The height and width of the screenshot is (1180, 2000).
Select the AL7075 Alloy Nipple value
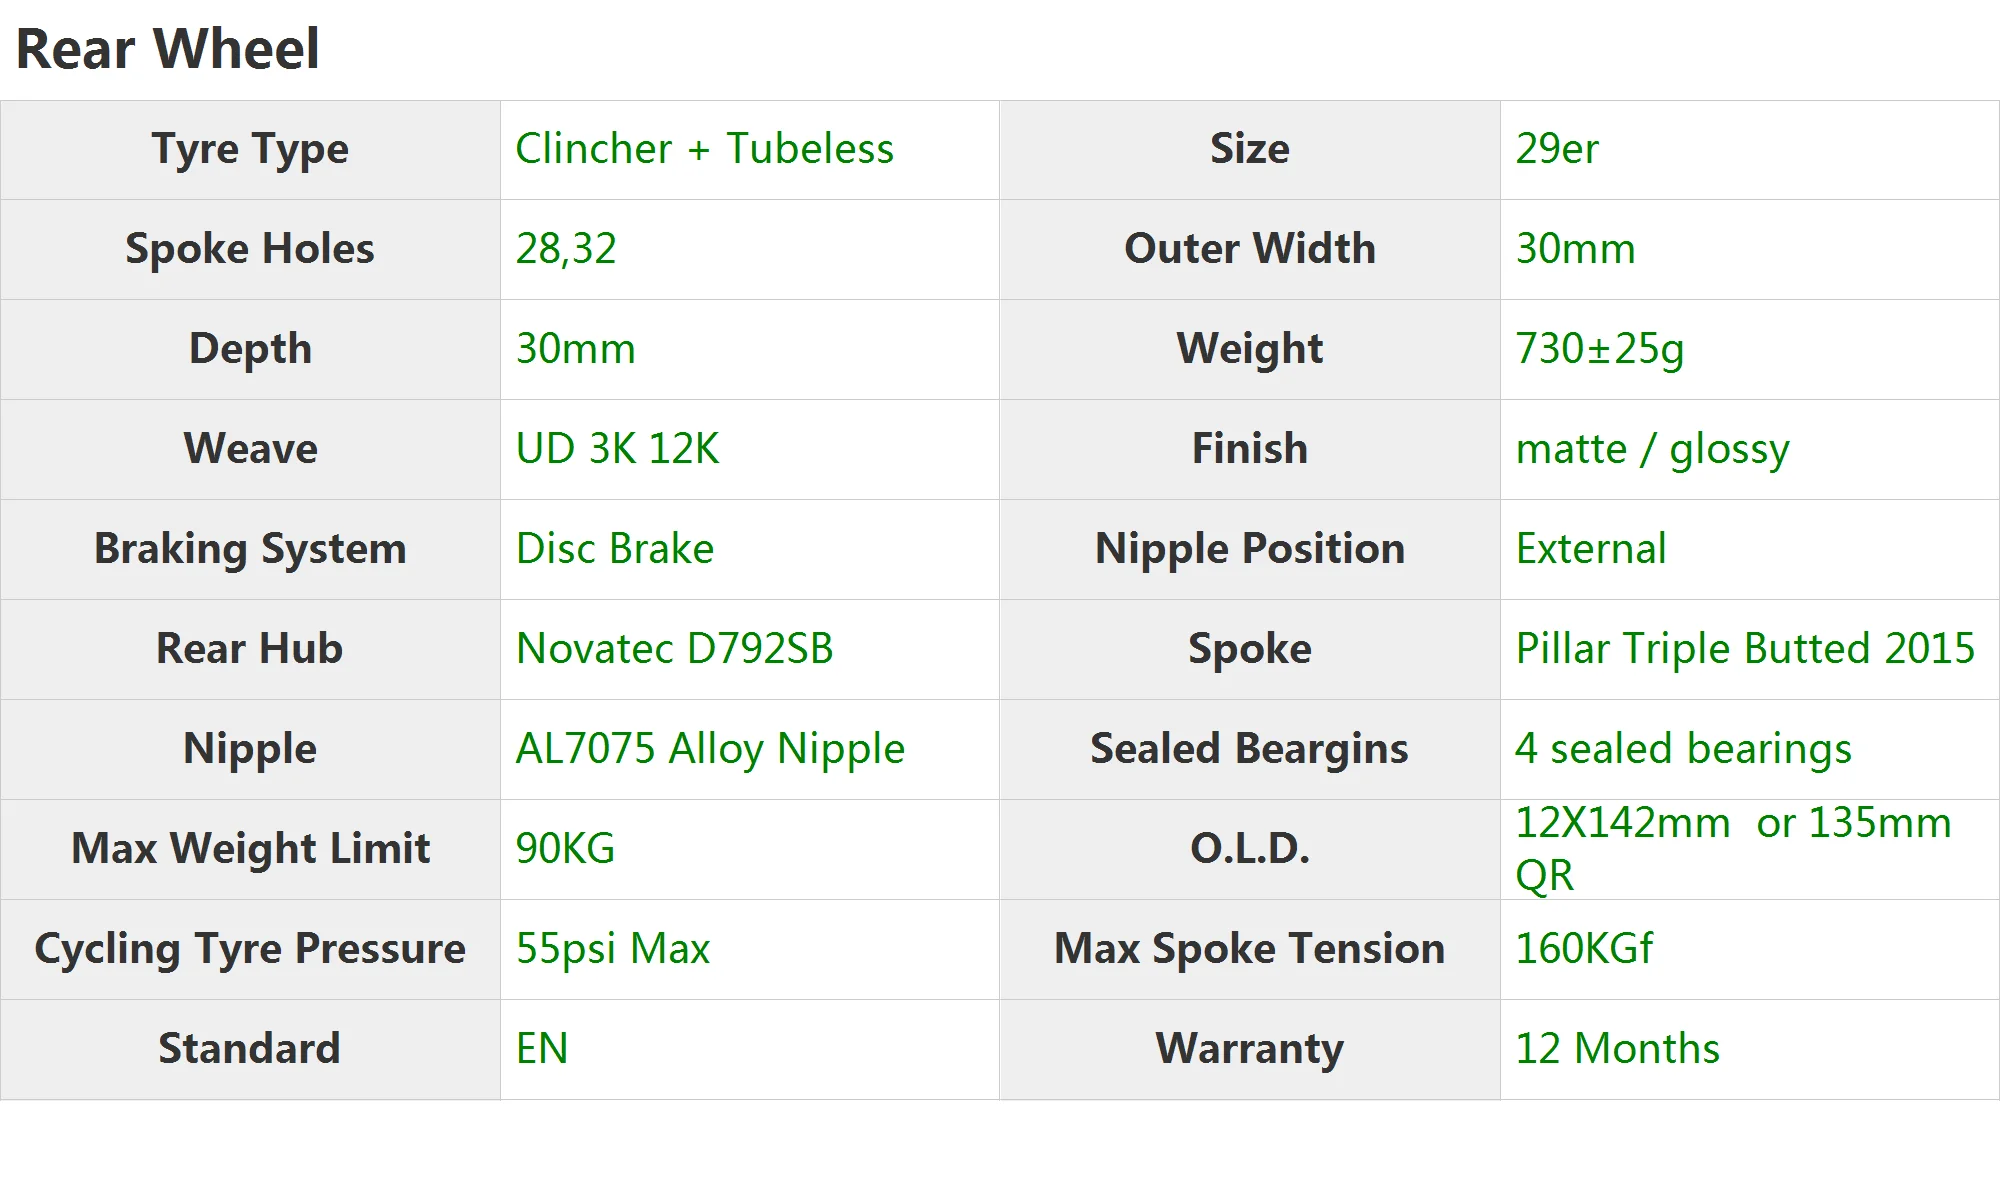(x=710, y=749)
